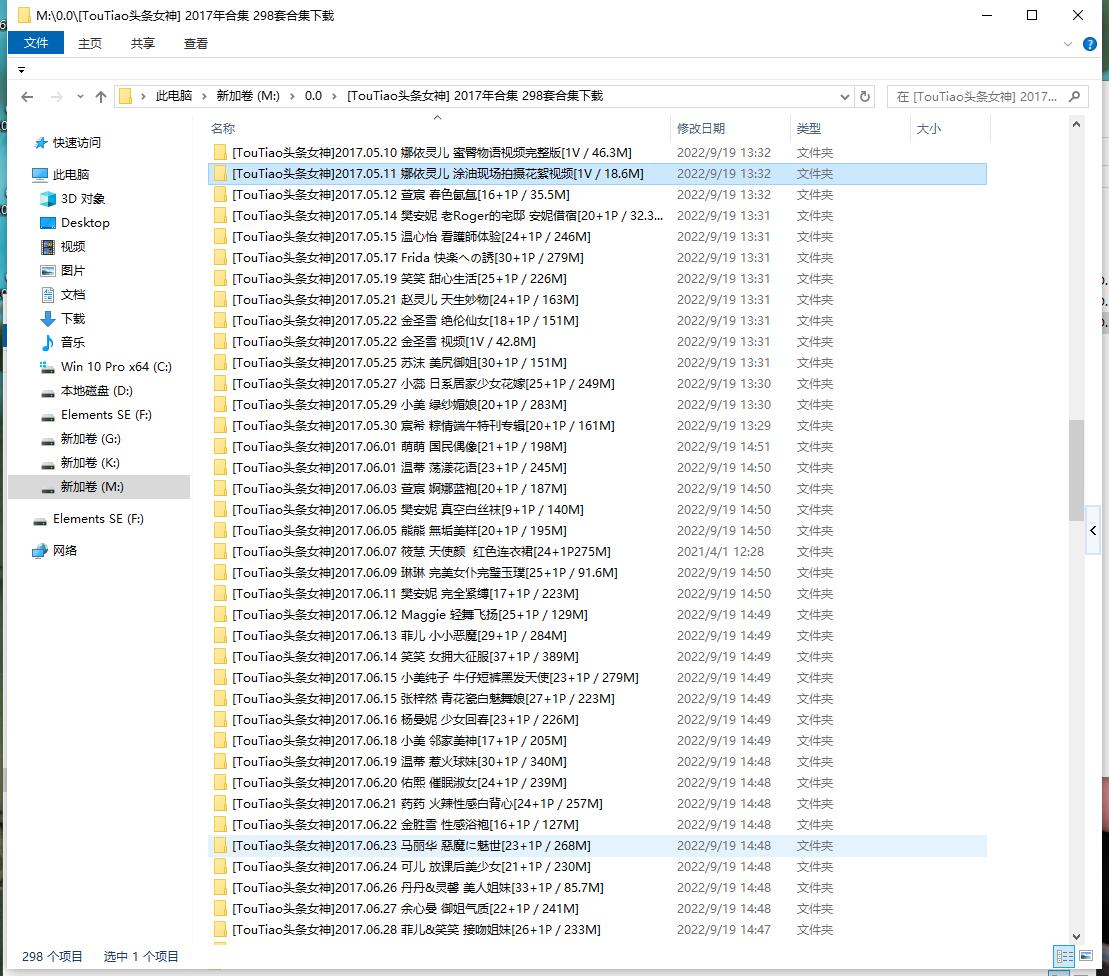This screenshot has width=1109, height=976.
Task: Select the folder name dated 2017.06.28
Action: (x=417, y=930)
